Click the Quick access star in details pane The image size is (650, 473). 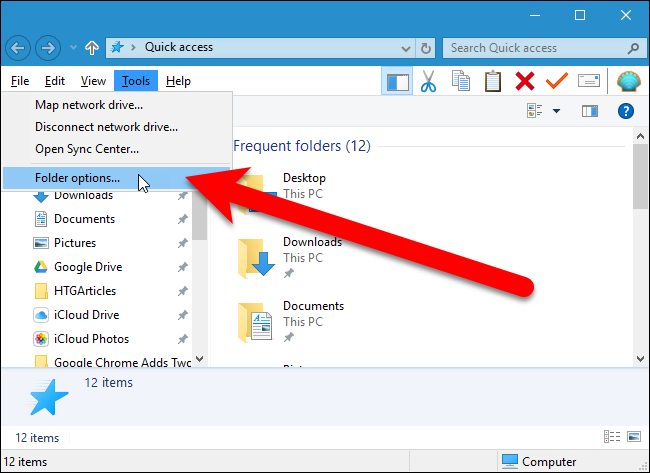point(48,397)
